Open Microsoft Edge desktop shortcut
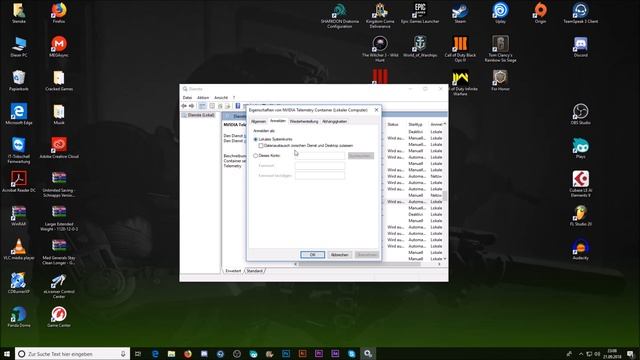This screenshot has width=640, height=360. tap(19, 114)
